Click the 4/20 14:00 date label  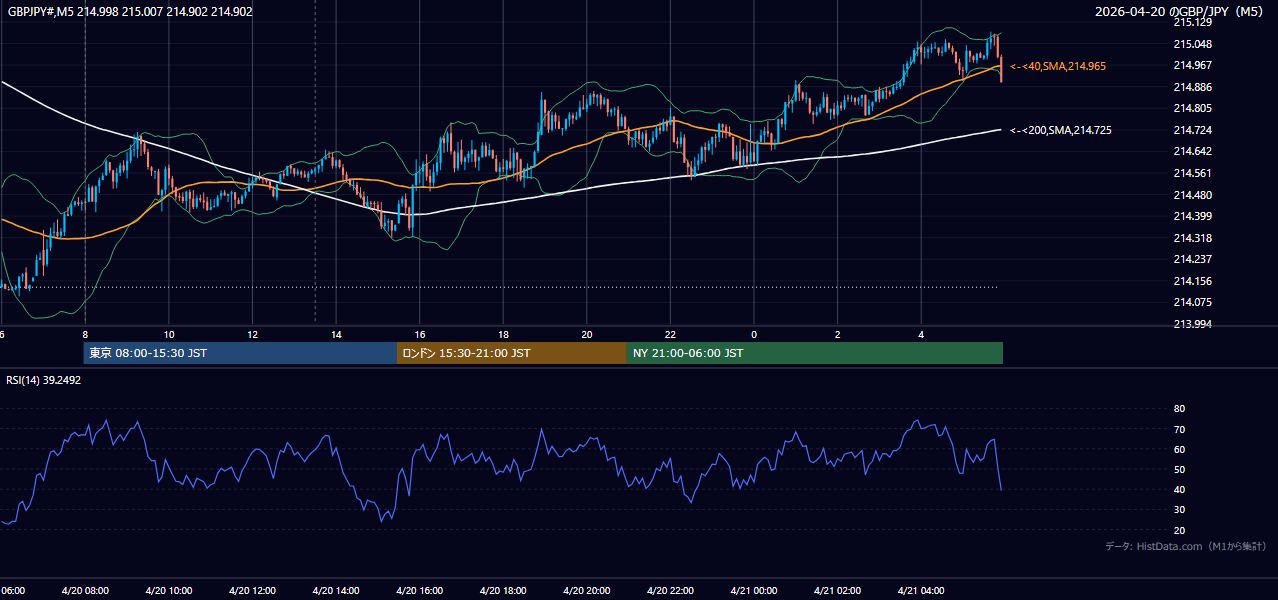(x=336, y=591)
